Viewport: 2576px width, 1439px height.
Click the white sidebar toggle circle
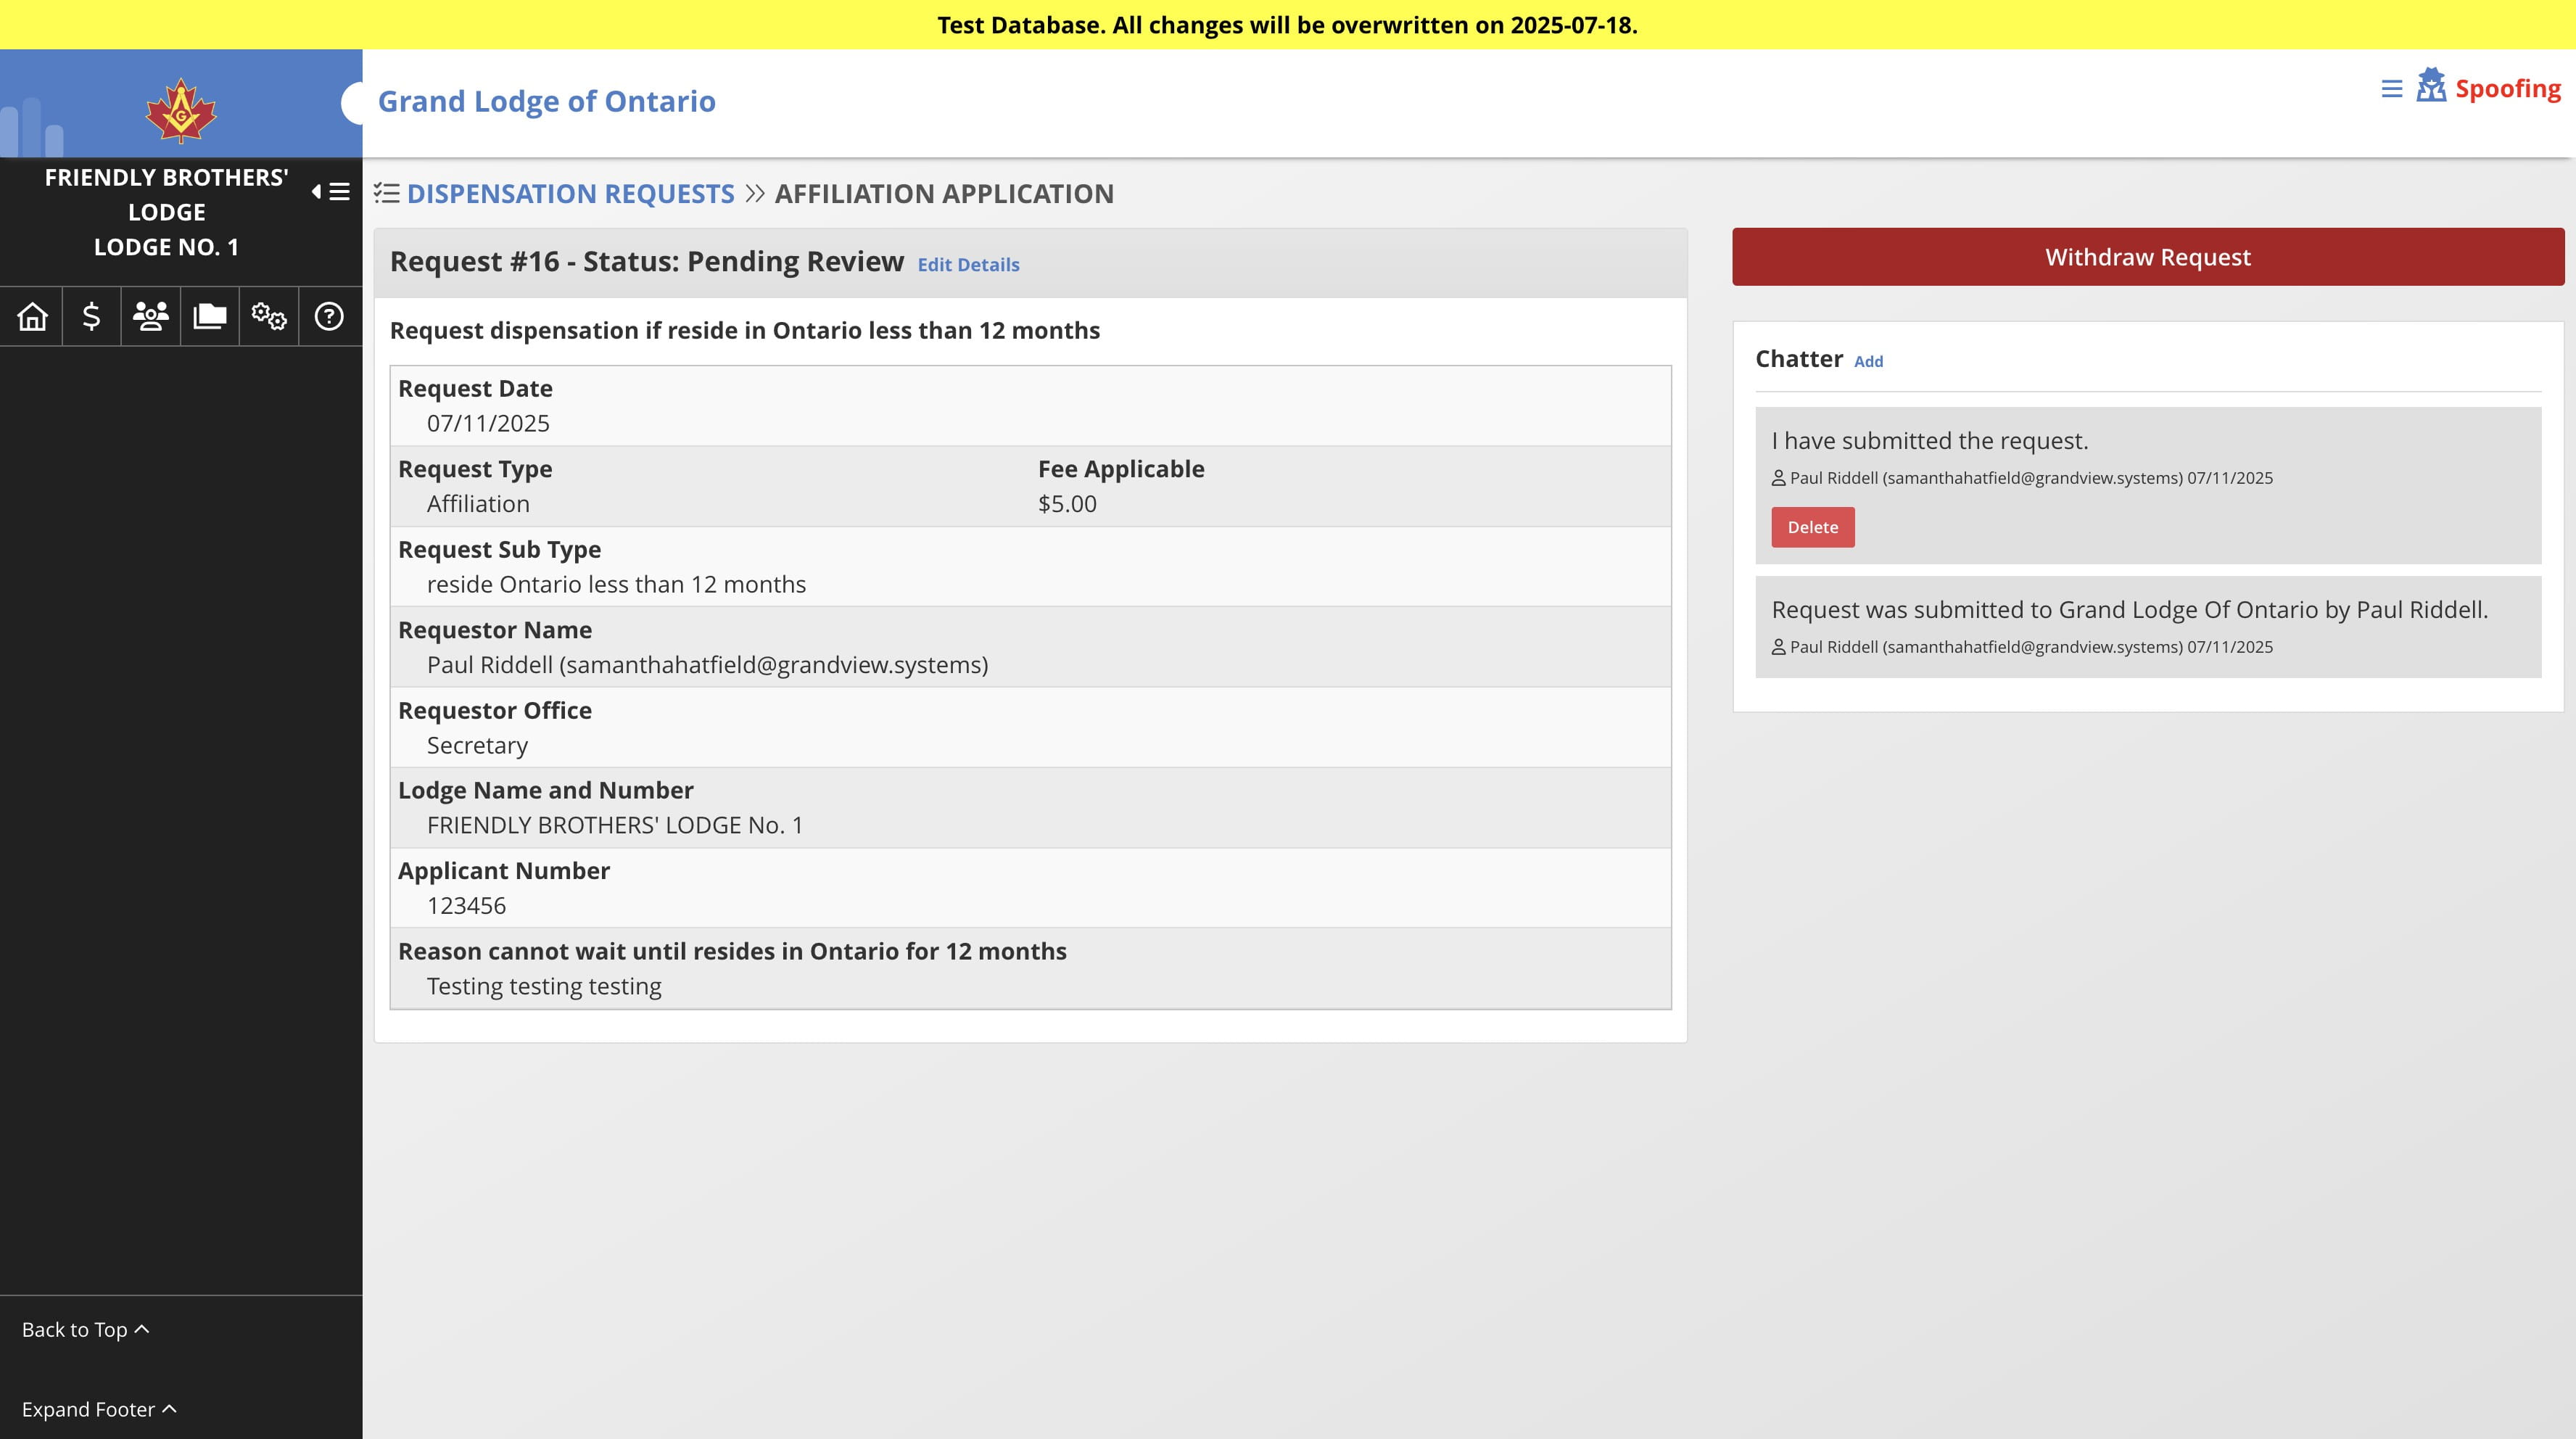click(x=352, y=103)
